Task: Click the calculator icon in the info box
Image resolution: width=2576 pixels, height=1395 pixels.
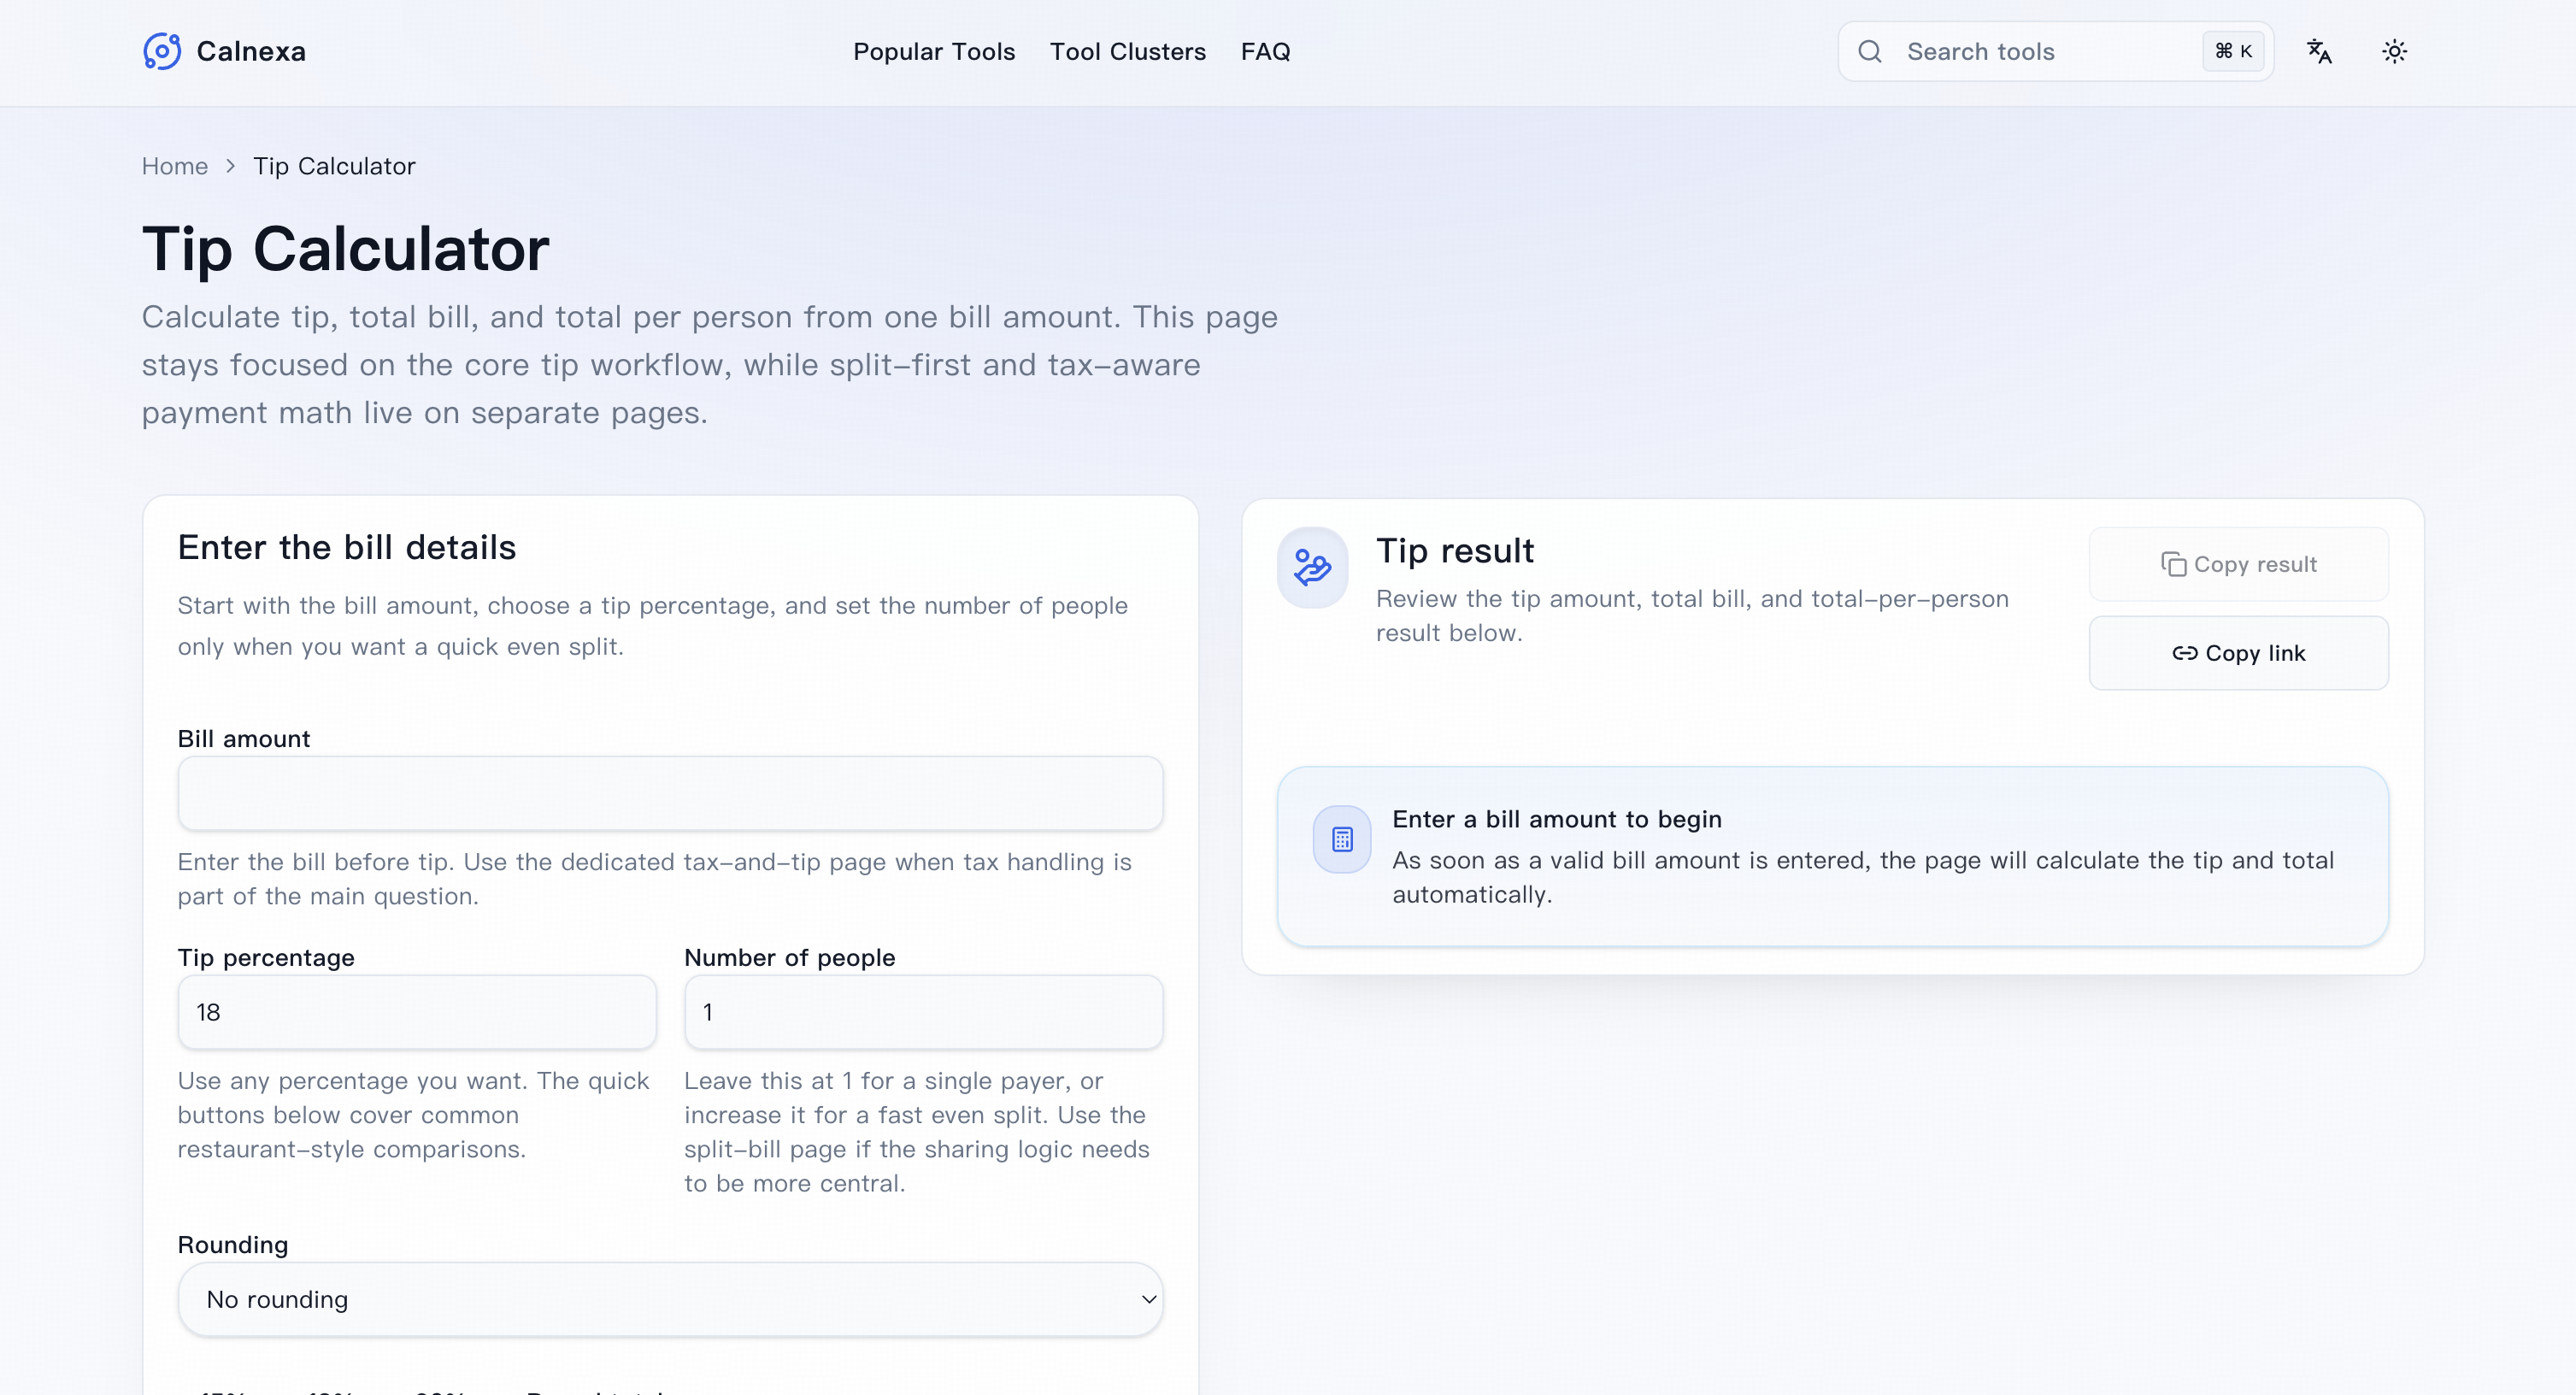Action: point(1342,839)
